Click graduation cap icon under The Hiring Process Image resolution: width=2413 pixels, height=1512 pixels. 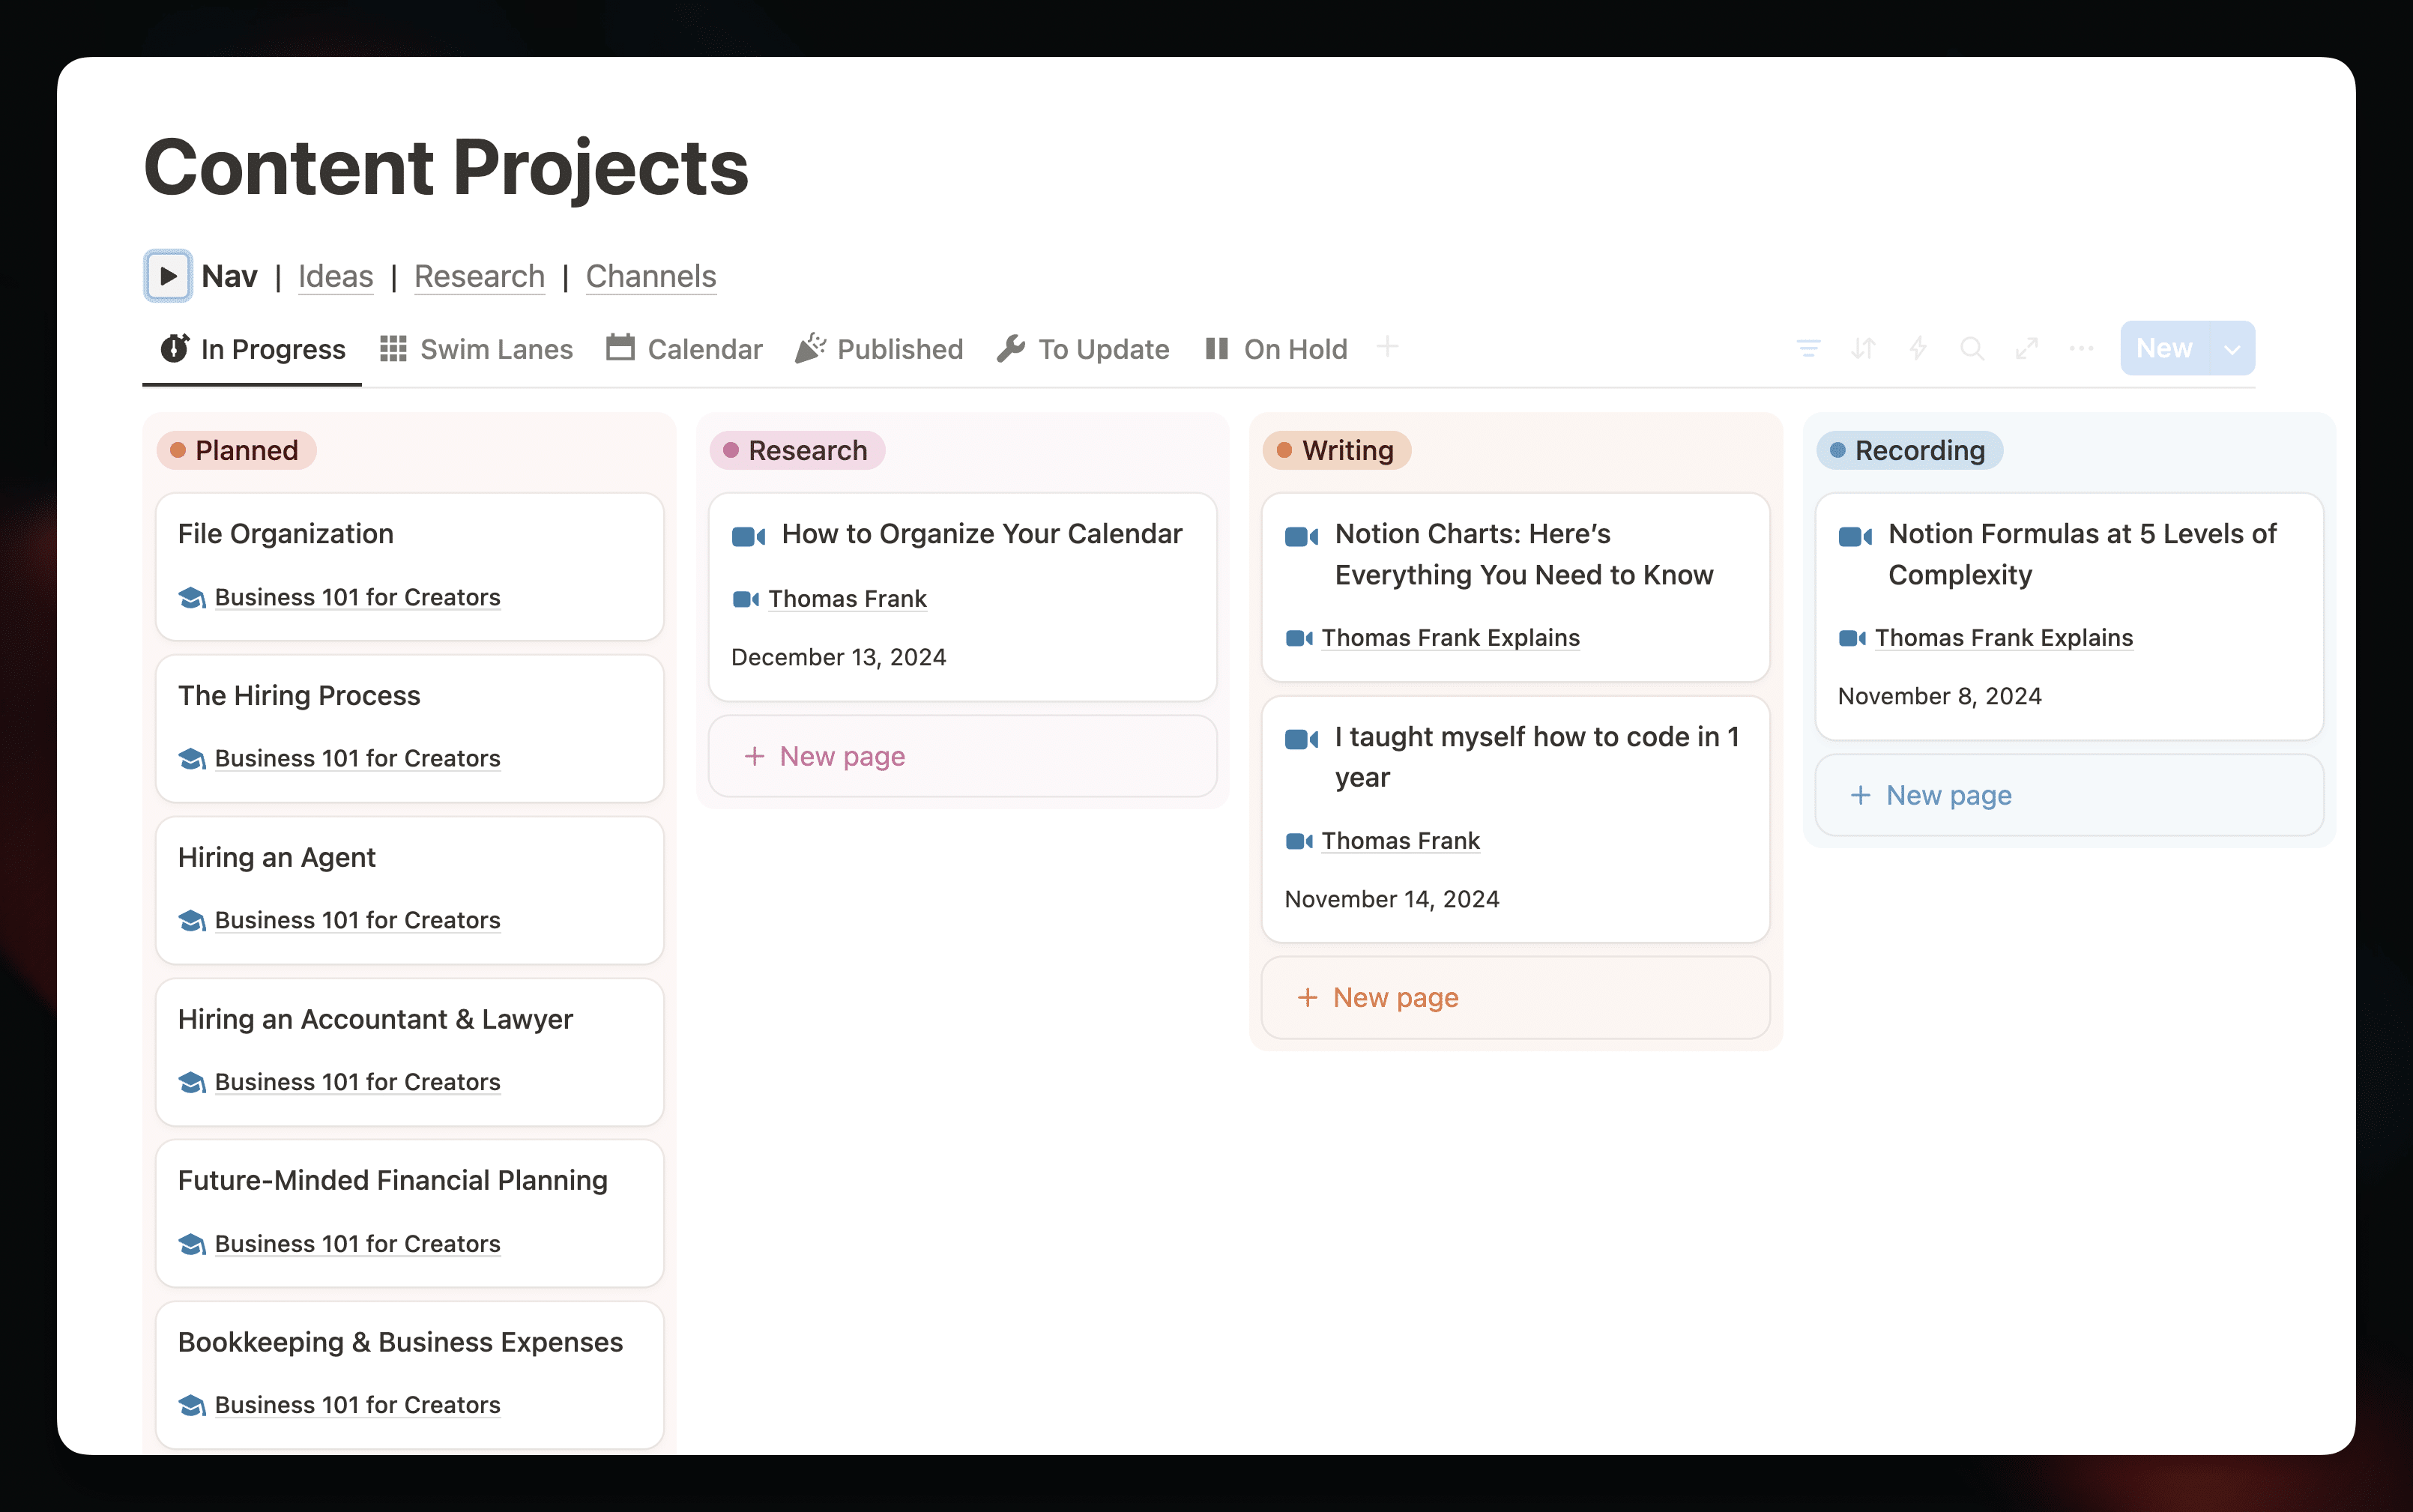[192, 759]
